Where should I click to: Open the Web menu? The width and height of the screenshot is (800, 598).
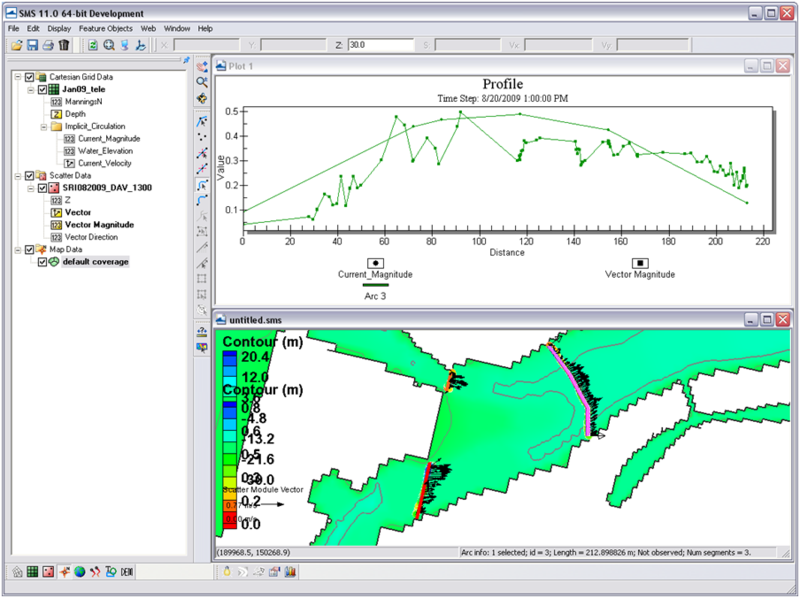[148, 29]
